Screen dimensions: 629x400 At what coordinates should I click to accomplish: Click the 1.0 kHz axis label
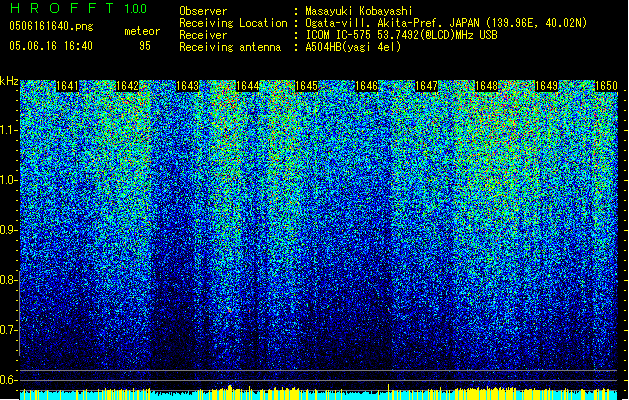coord(8,180)
